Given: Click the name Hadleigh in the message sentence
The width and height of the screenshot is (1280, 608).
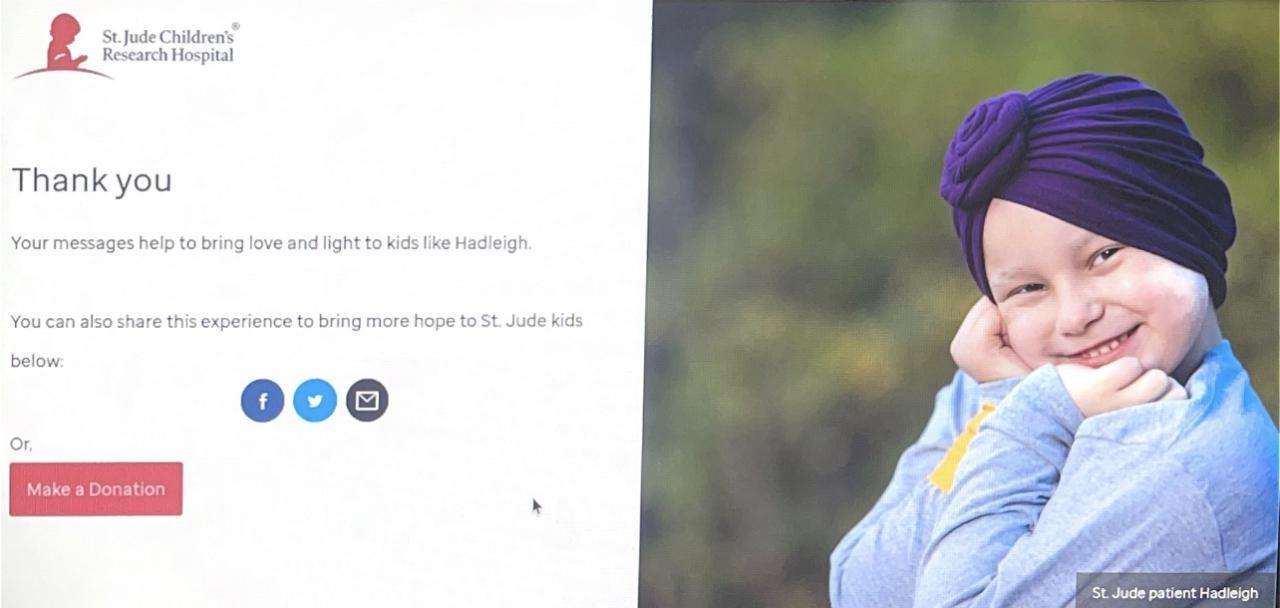Looking at the screenshot, I should point(492,243).
